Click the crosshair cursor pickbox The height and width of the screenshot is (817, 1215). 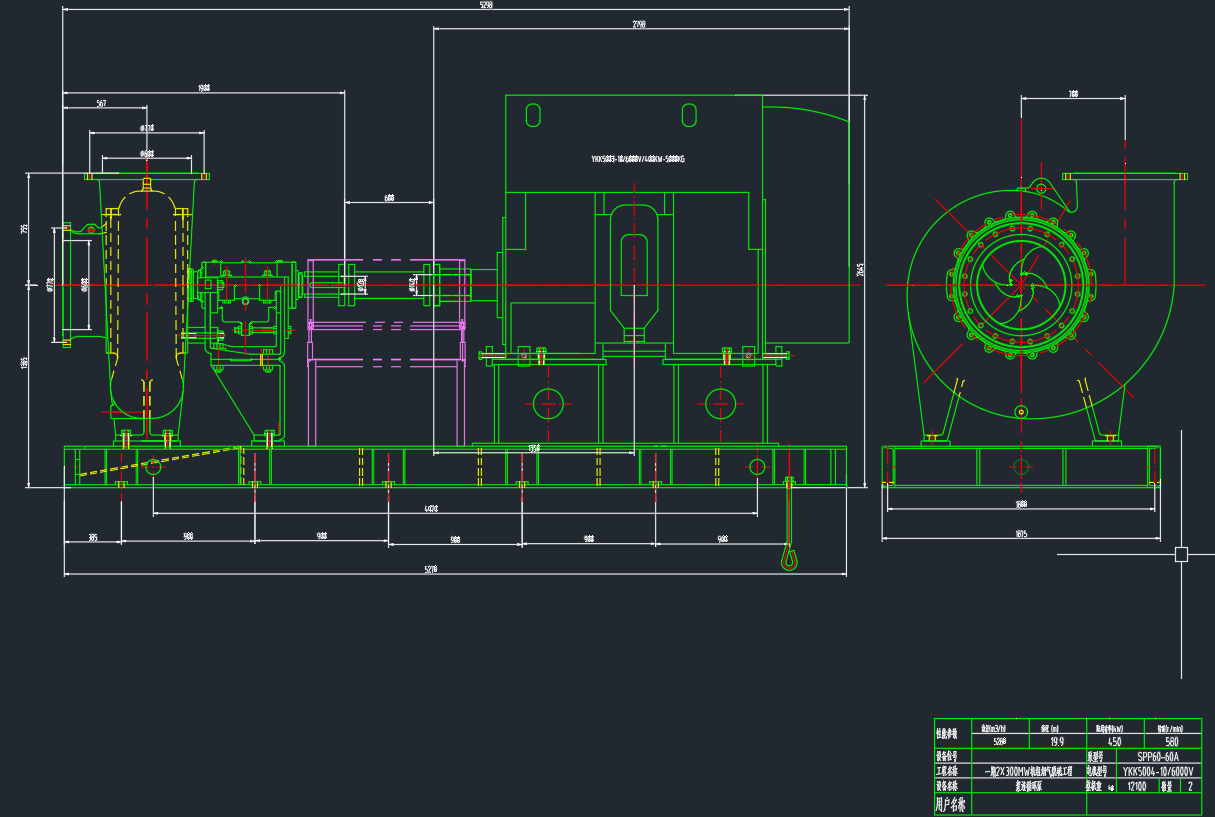tap(1181, 554)
